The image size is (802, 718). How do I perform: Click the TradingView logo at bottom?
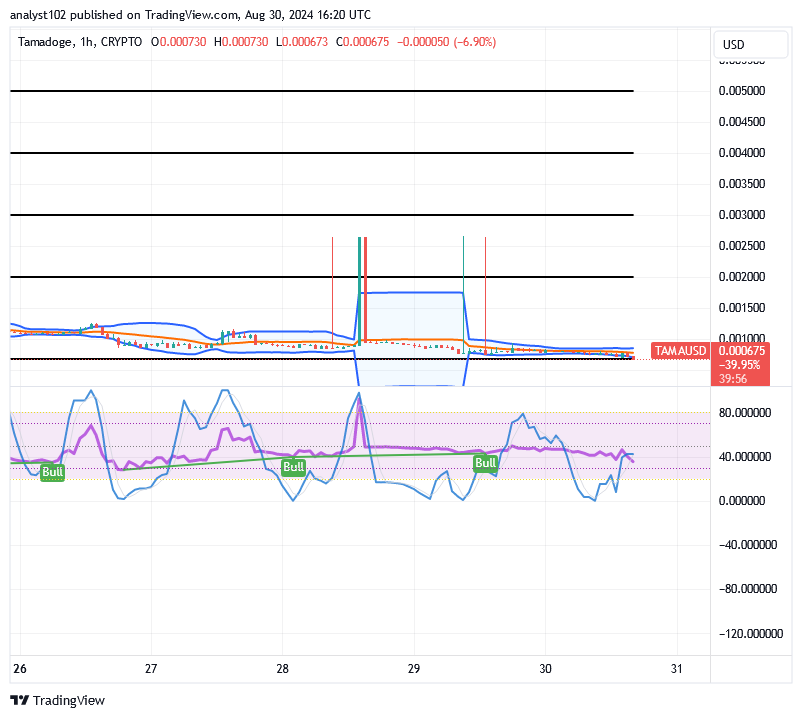[x=57, y=700]
